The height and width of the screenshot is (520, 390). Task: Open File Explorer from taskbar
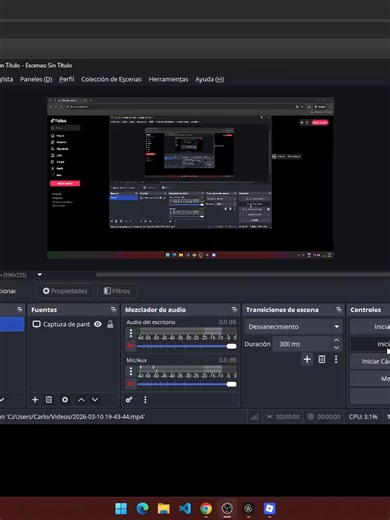(164, 508)
